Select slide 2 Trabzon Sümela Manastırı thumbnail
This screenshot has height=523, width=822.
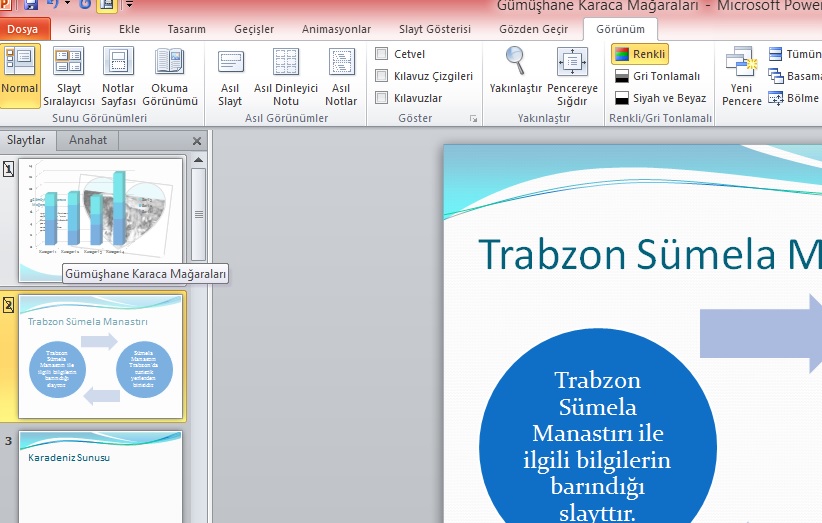101,356
